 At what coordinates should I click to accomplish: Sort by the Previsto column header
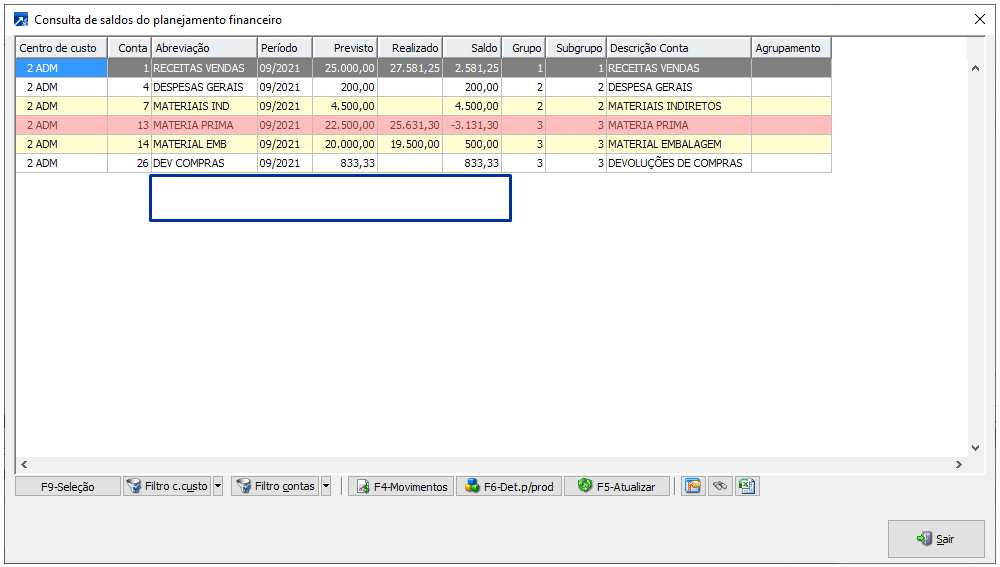click(345, 48)
